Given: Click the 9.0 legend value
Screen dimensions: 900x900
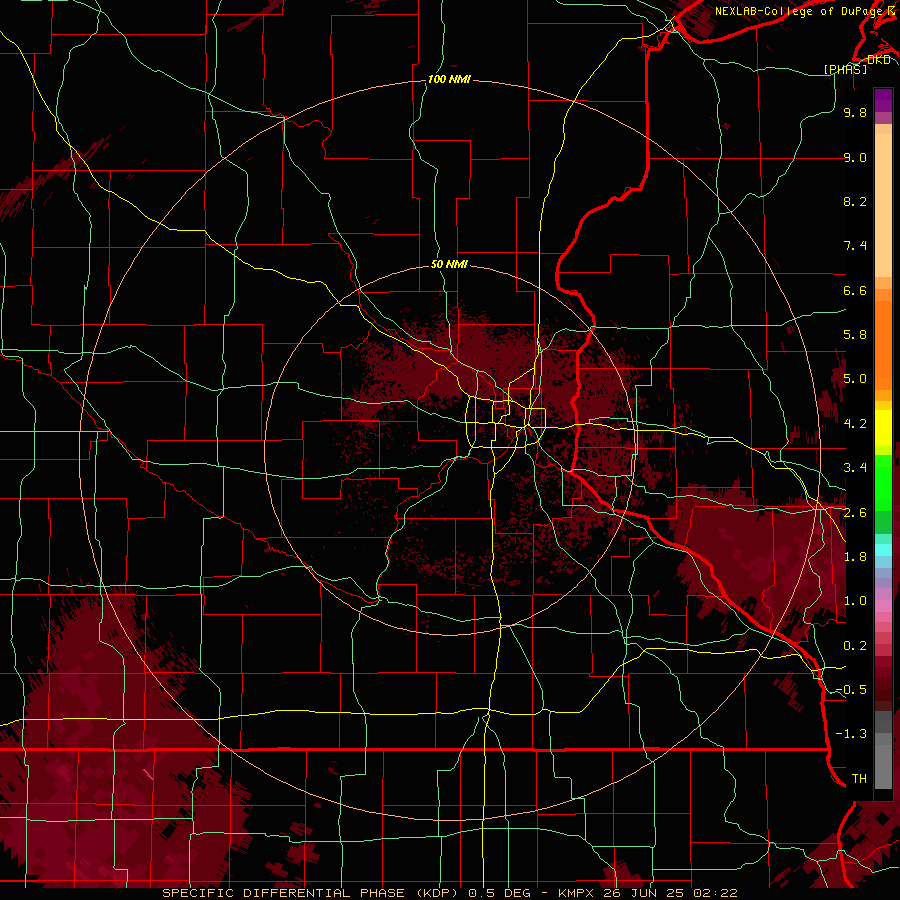Looking at the screenshot, I should pos(855,157).
